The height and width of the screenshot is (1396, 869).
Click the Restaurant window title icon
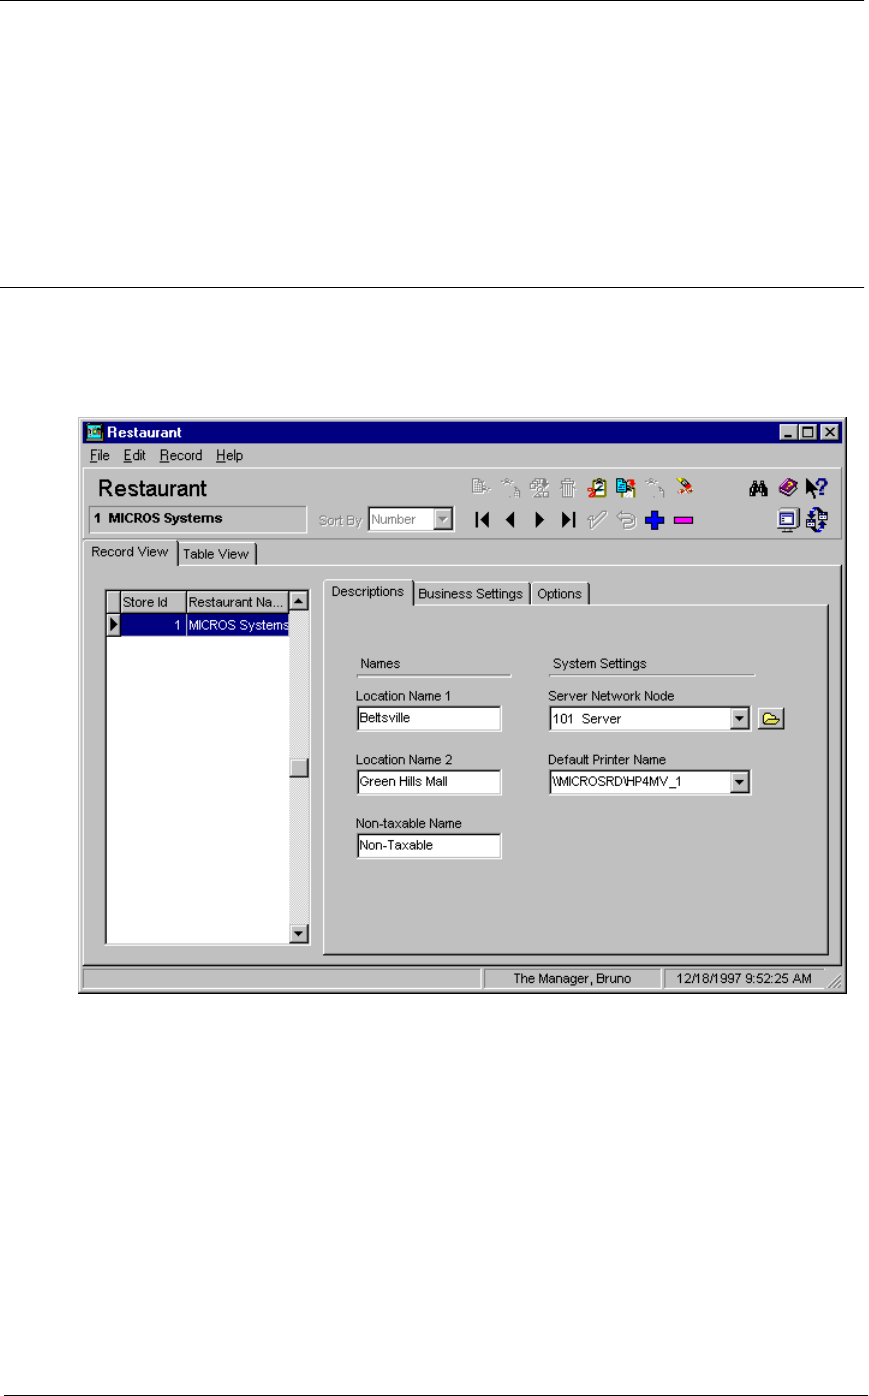pyautogui.click(x=95, y=433)
